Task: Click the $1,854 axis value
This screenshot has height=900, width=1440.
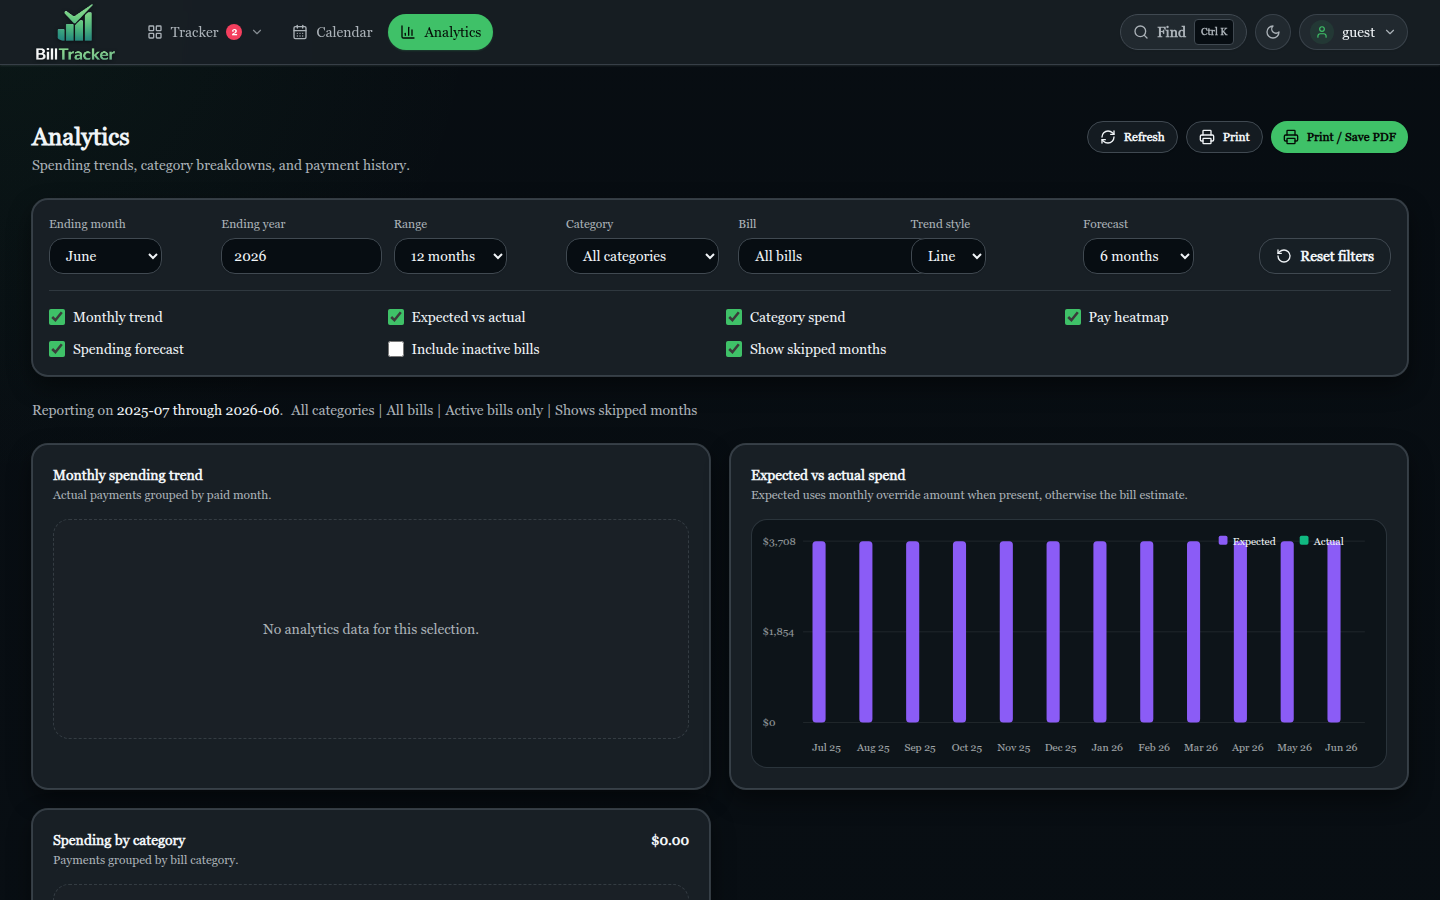Action: click(x=778, y=632)
